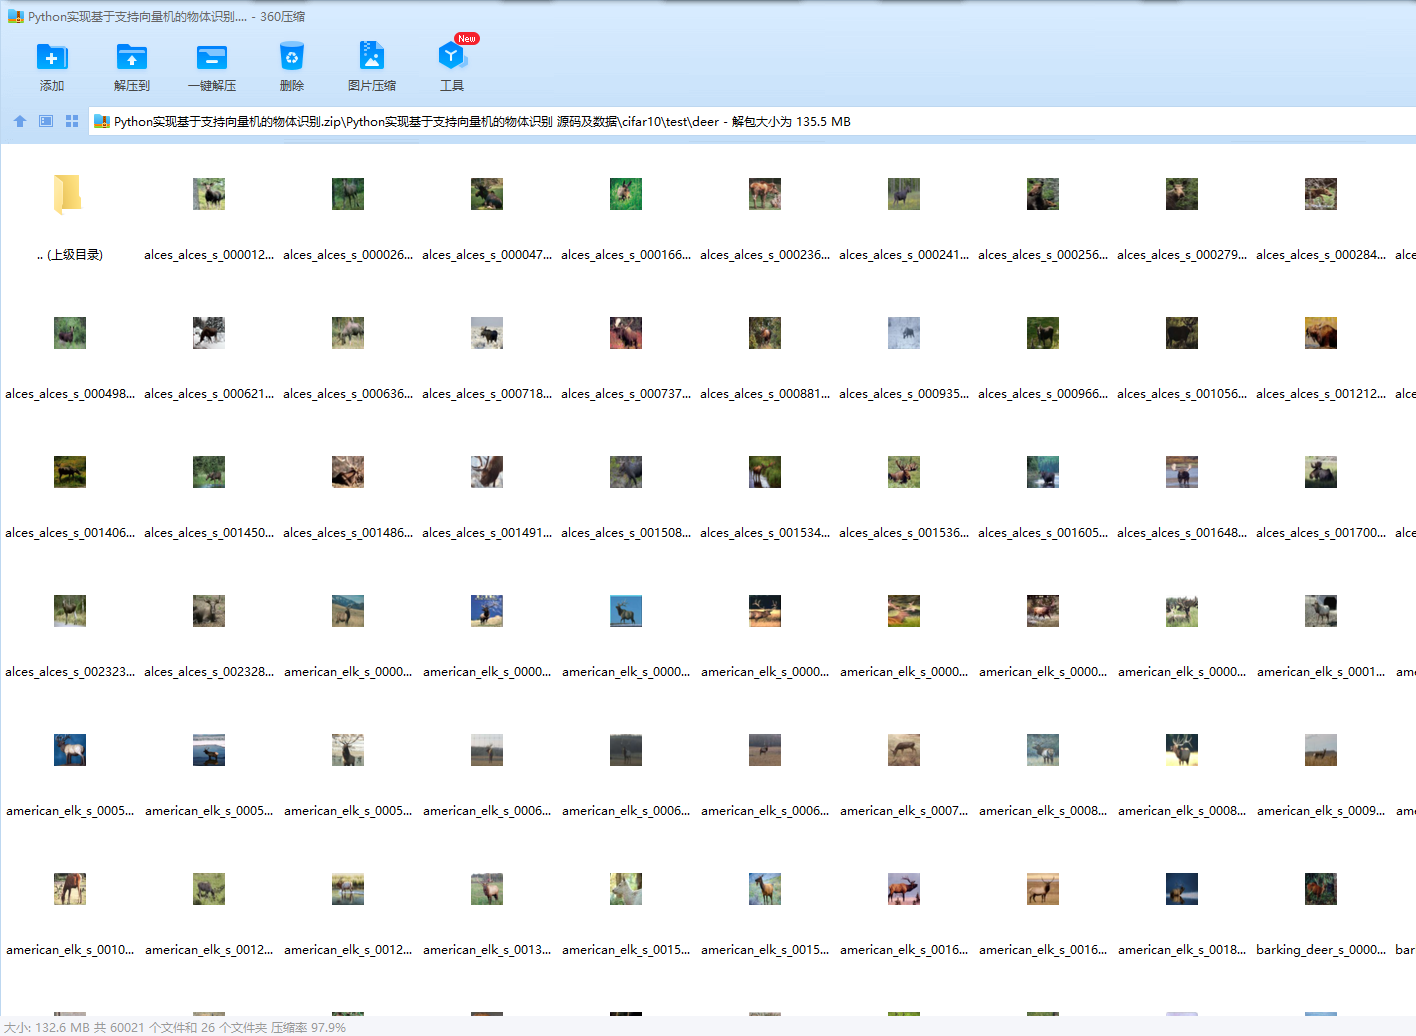Click the 删除 (Delete) trash icon
Screen dimensions: 1416x1036
(292, 57)
